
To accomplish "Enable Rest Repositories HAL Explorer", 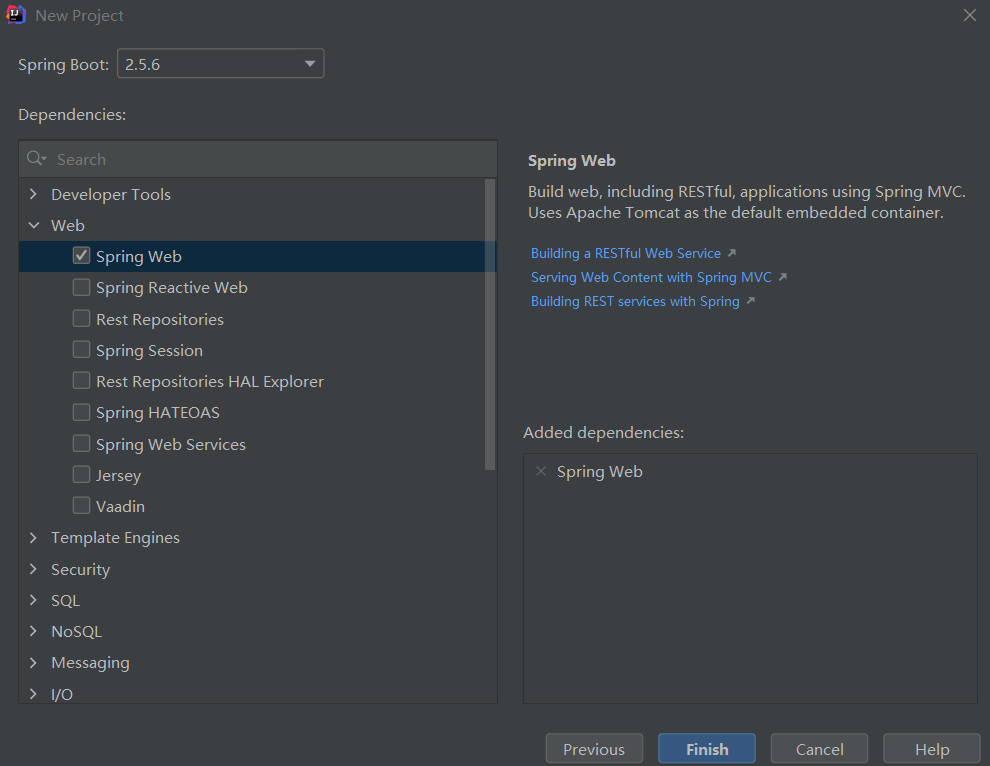I will [x=81, y=381].
